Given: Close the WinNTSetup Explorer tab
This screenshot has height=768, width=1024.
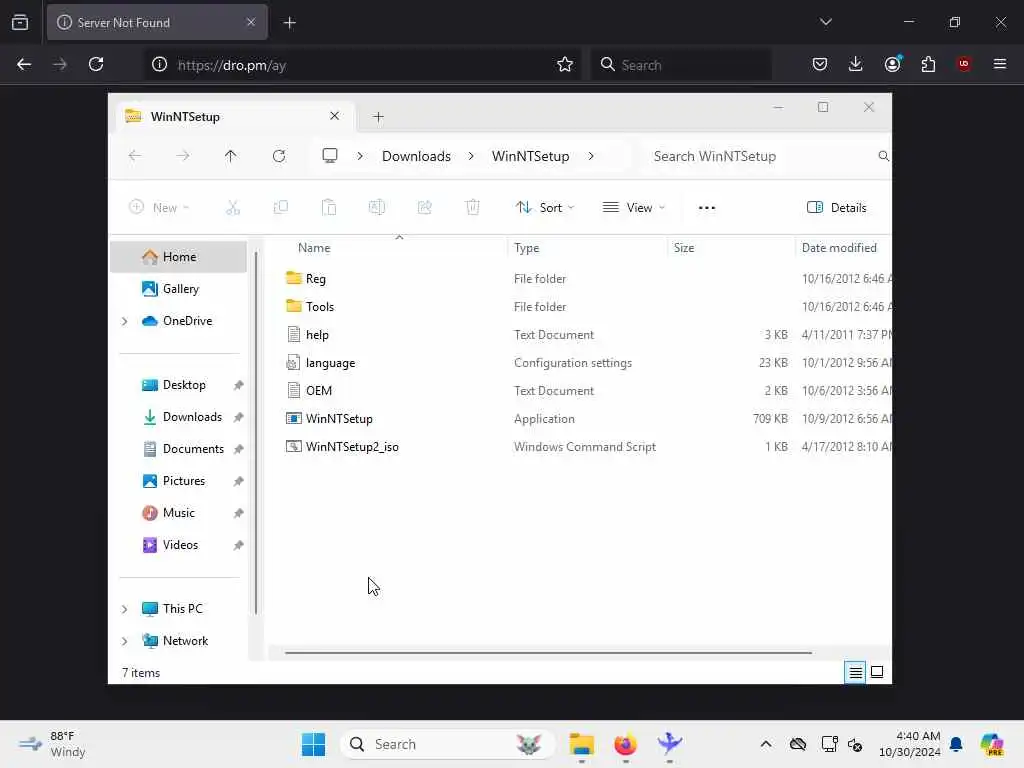Looking at the screenshot, I should pyautogui.click(x=334, y=116).
